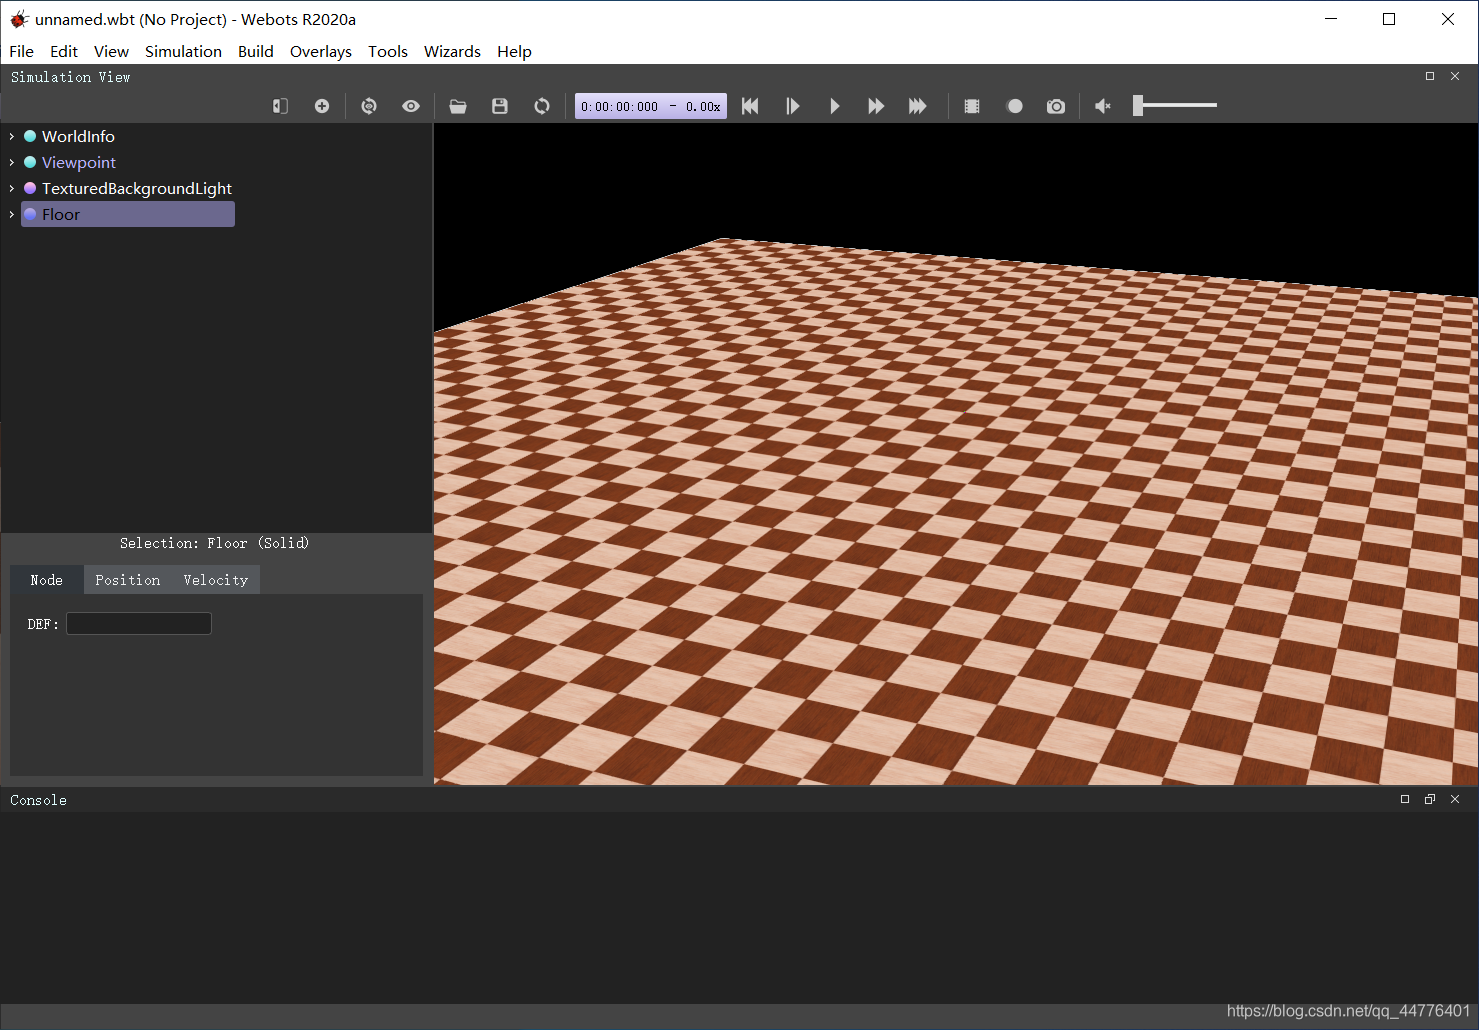Adjust the volume slider handle

(x=1138, y=105)
